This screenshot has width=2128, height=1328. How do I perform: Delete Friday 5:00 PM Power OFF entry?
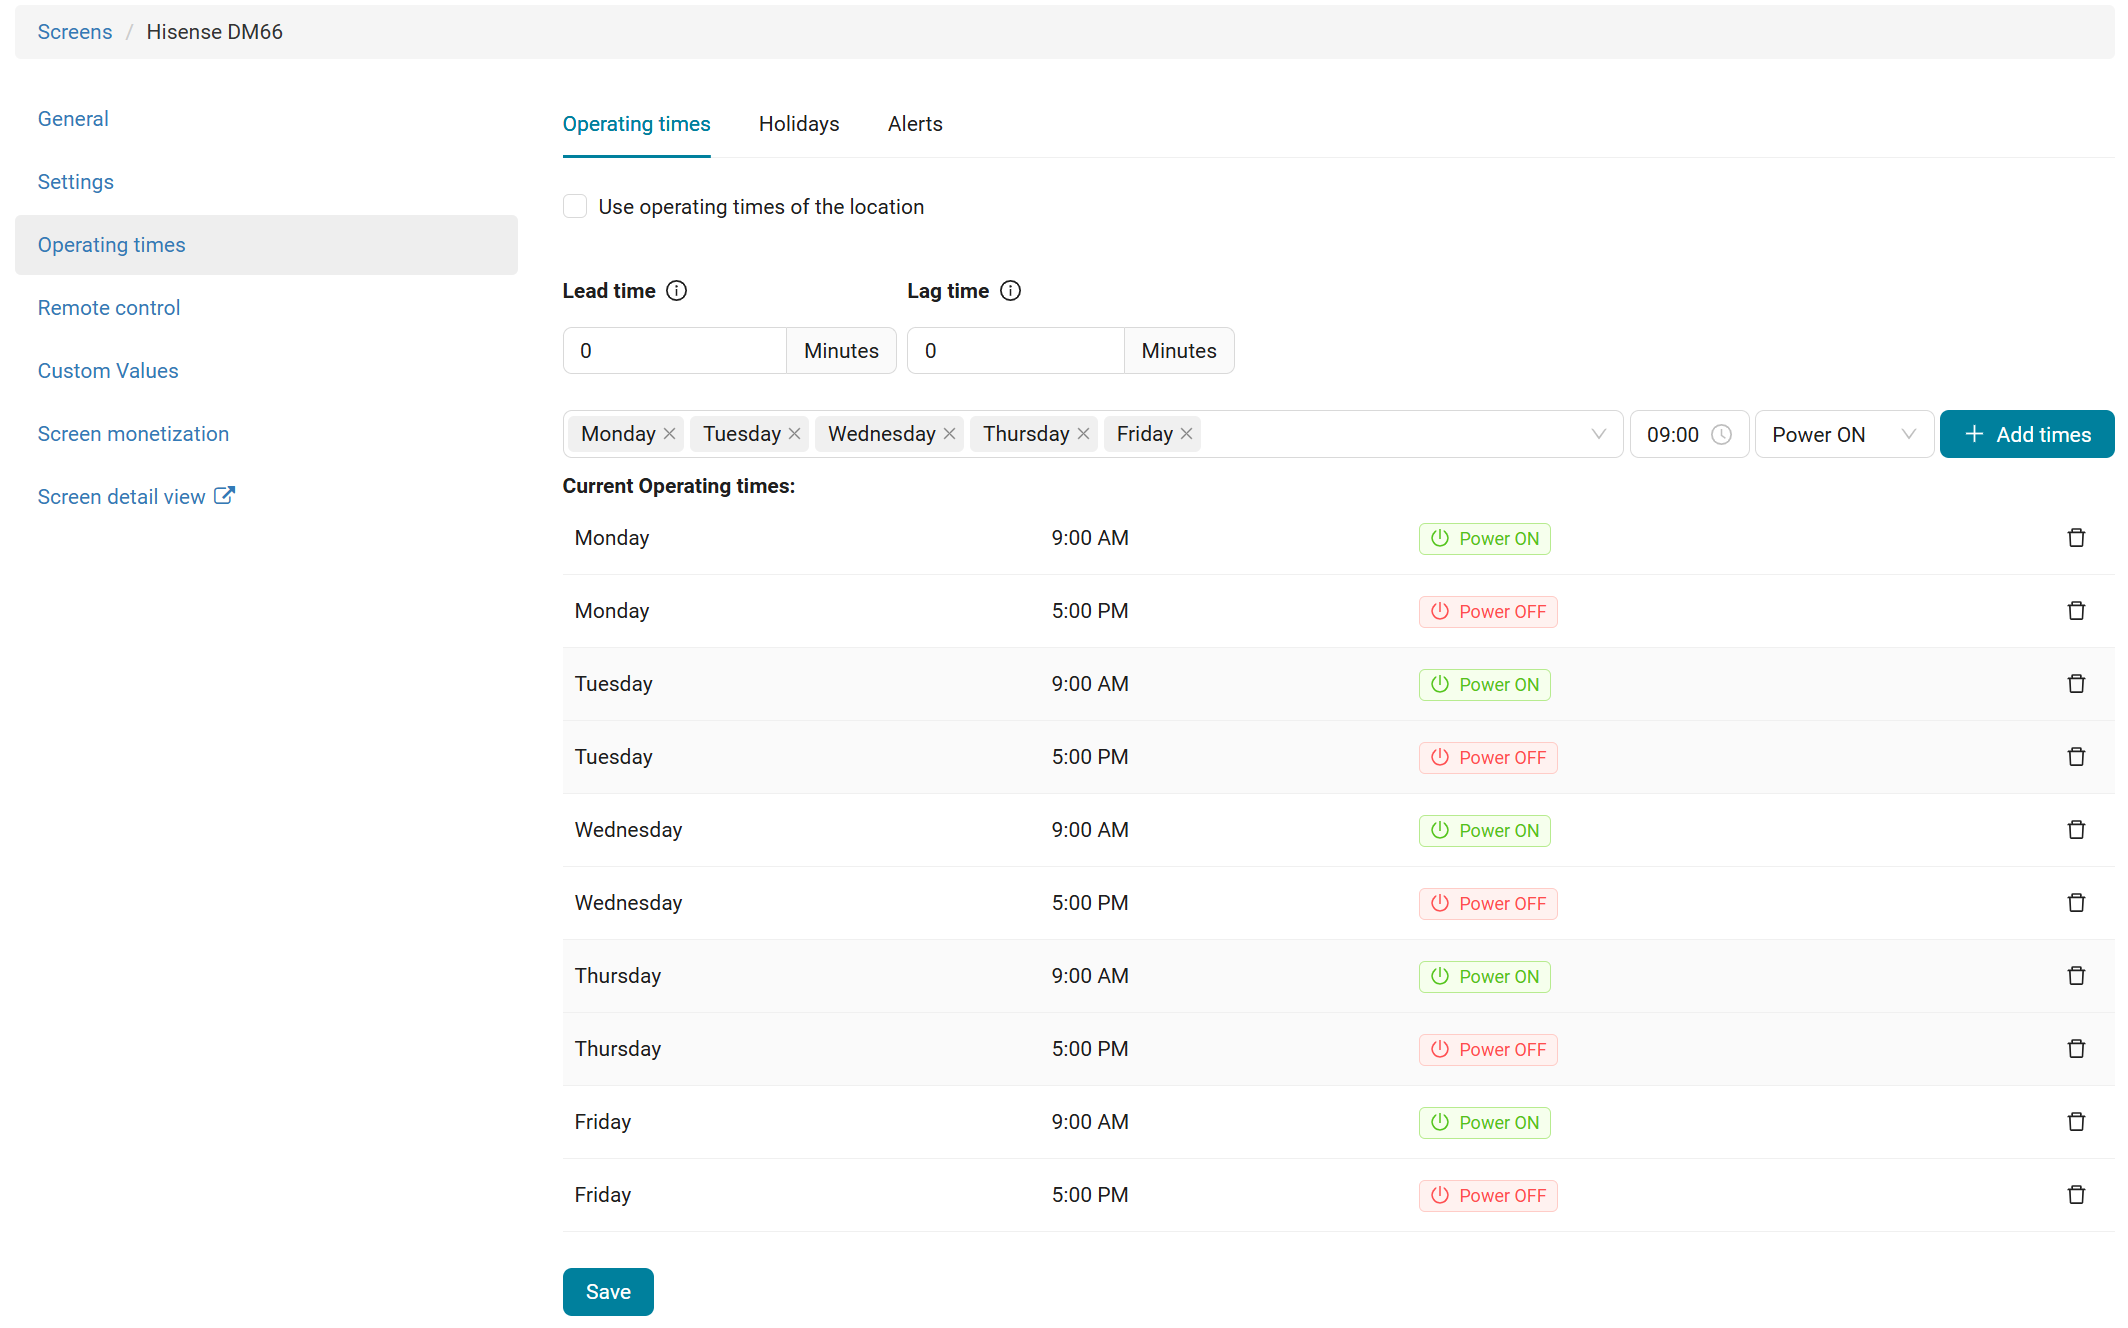tap(2076, 1195)
